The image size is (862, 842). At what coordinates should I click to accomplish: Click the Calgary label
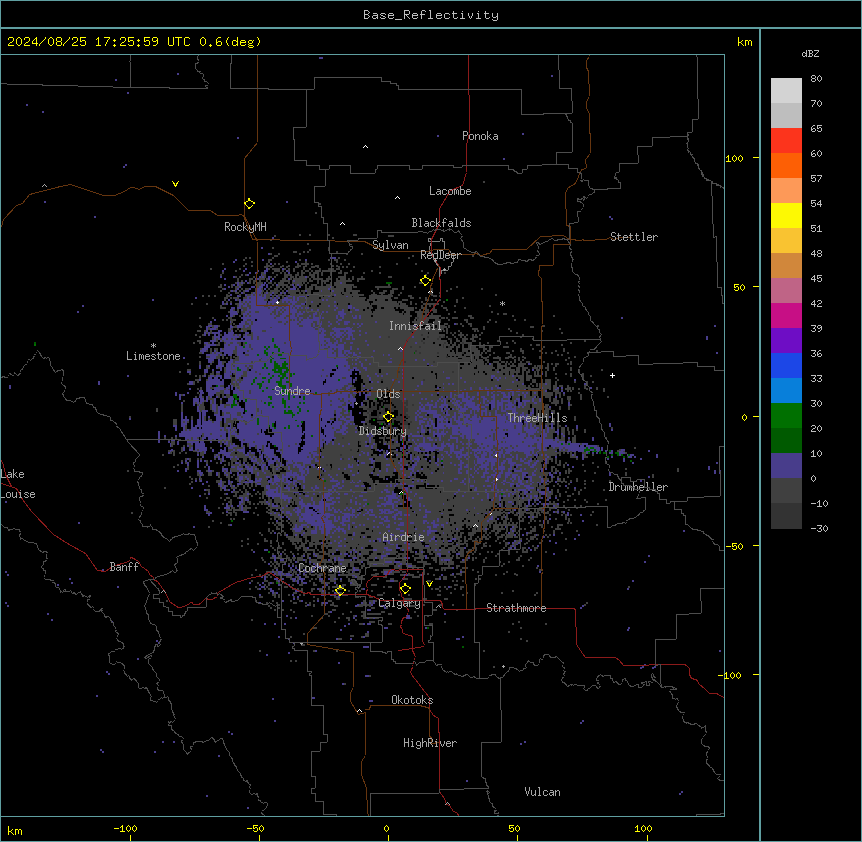pos(399,603)
